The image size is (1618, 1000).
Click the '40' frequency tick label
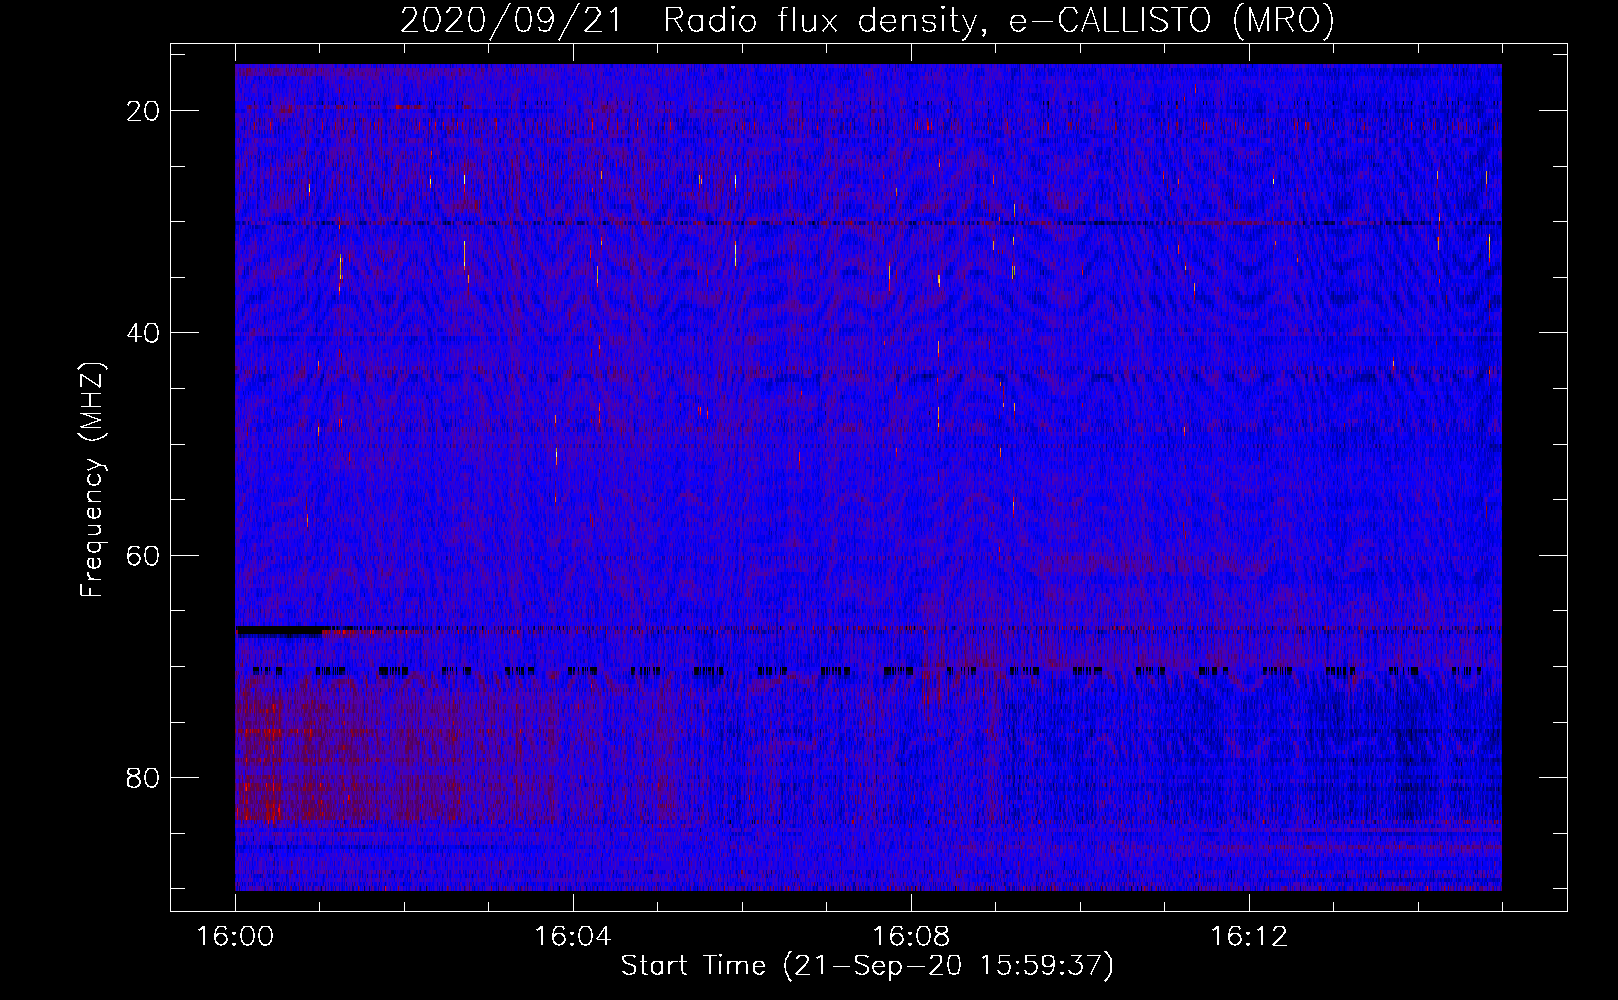tap(144, 333)
